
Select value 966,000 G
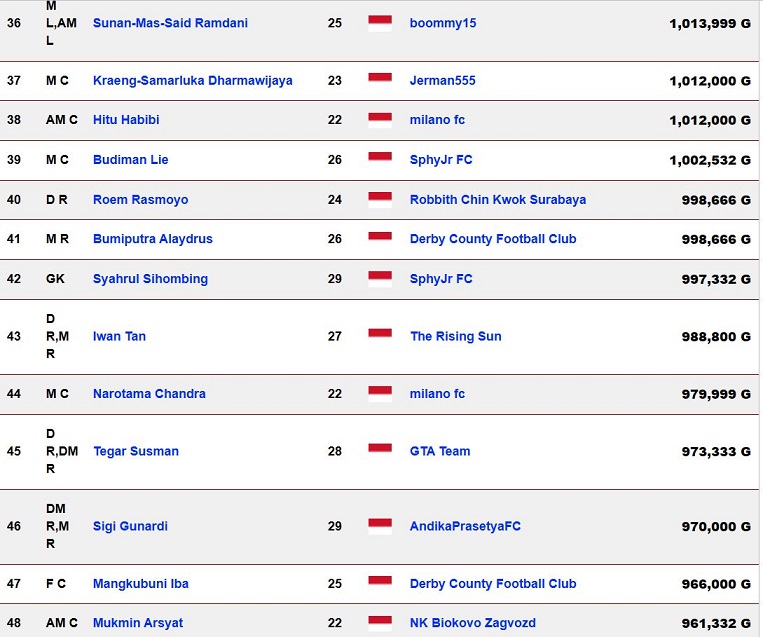(716, 584)
